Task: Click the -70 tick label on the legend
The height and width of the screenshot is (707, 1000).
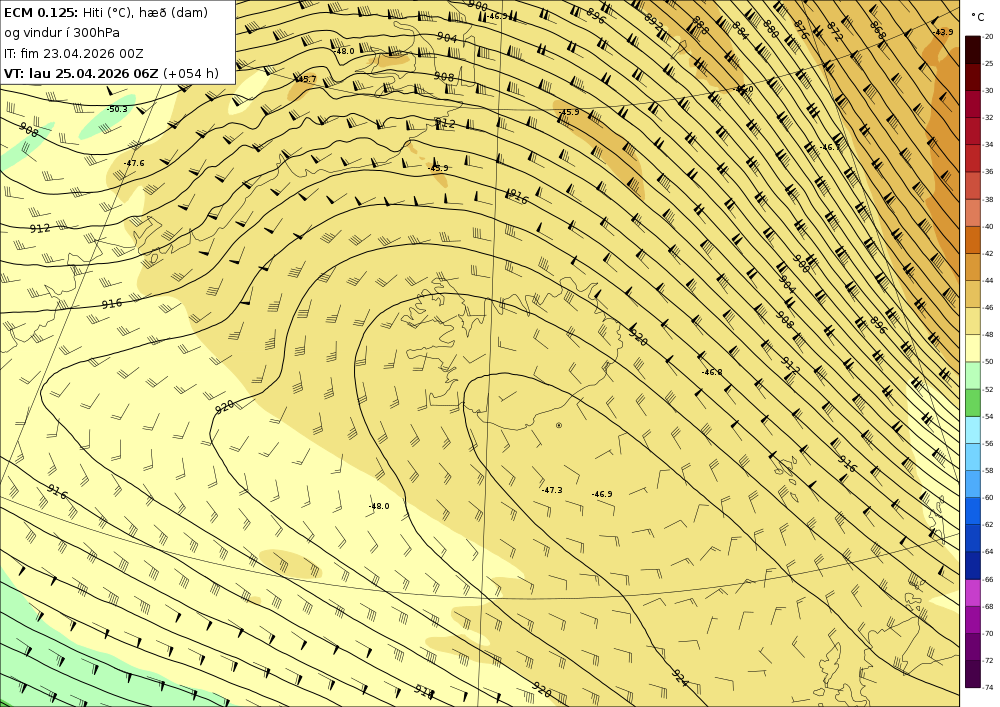Action: [988, 634]
